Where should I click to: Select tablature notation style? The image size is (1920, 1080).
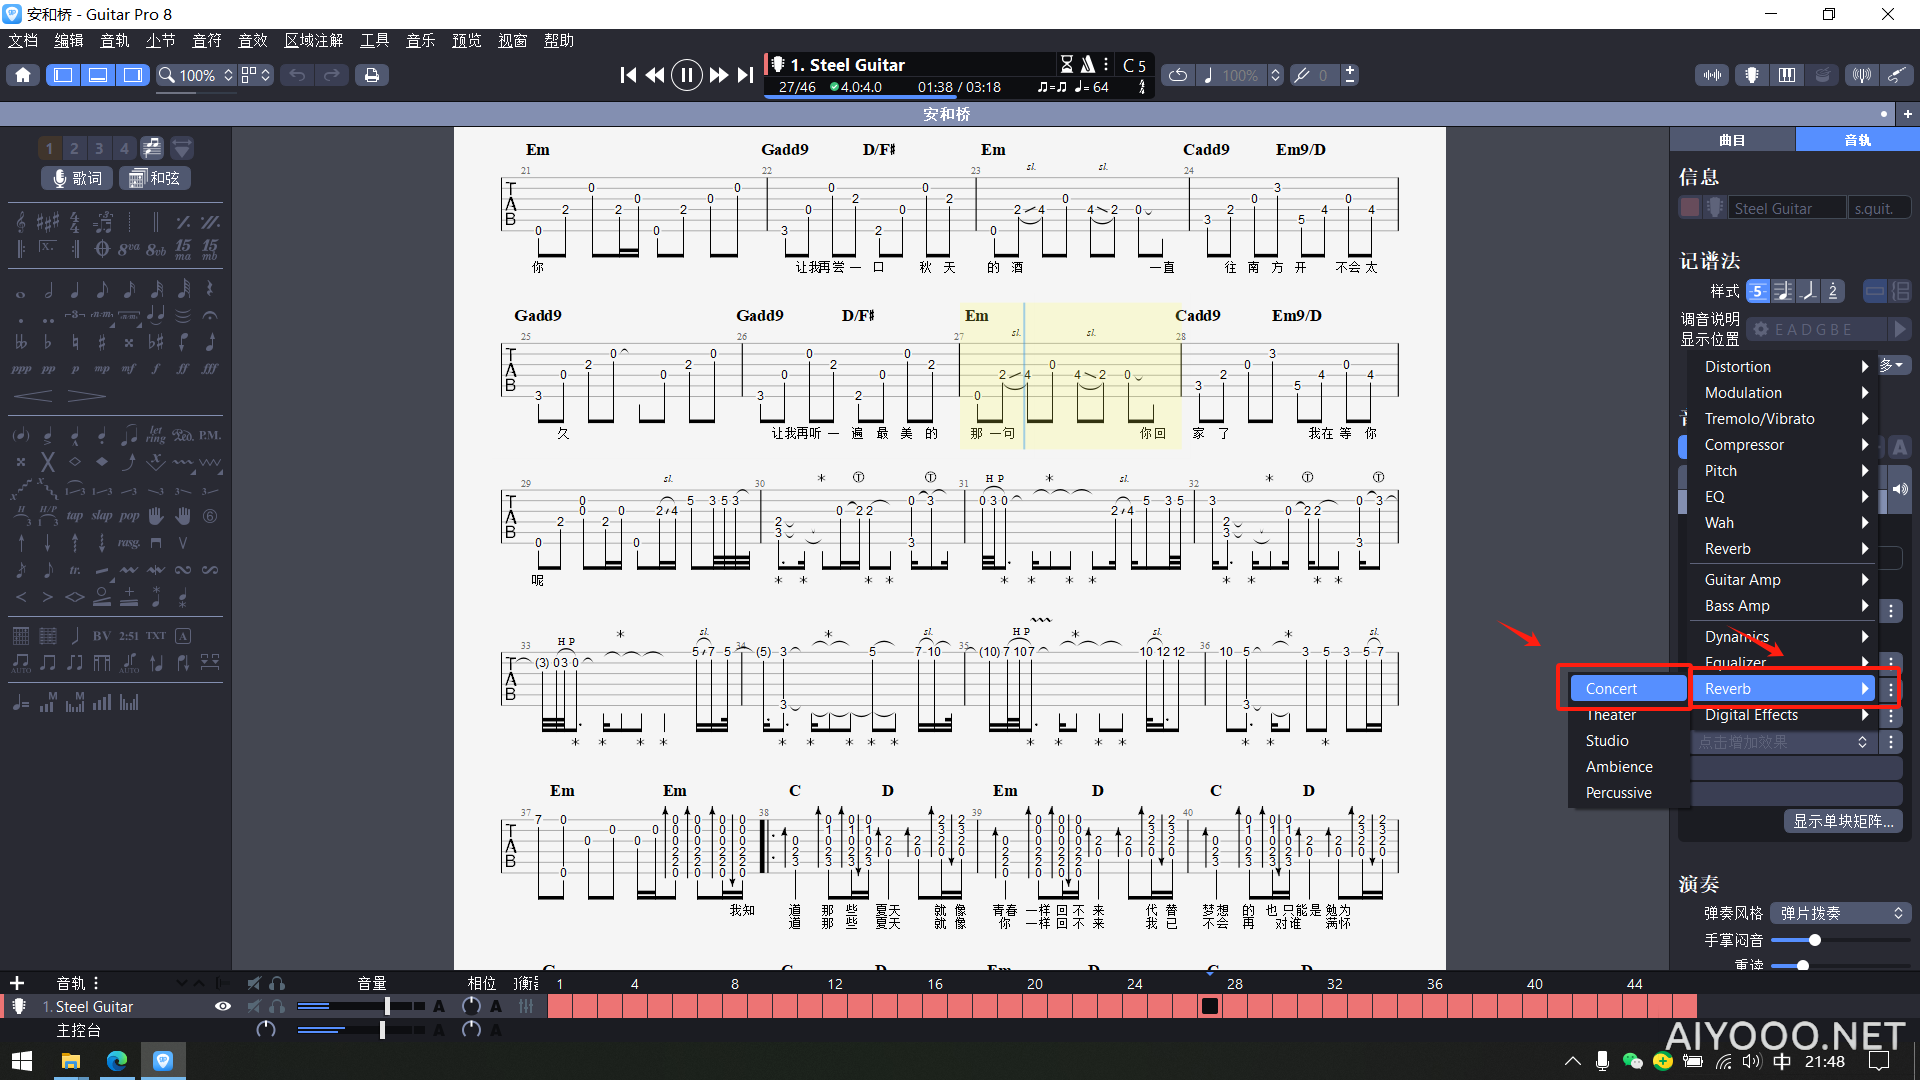tap(1757, 291)
